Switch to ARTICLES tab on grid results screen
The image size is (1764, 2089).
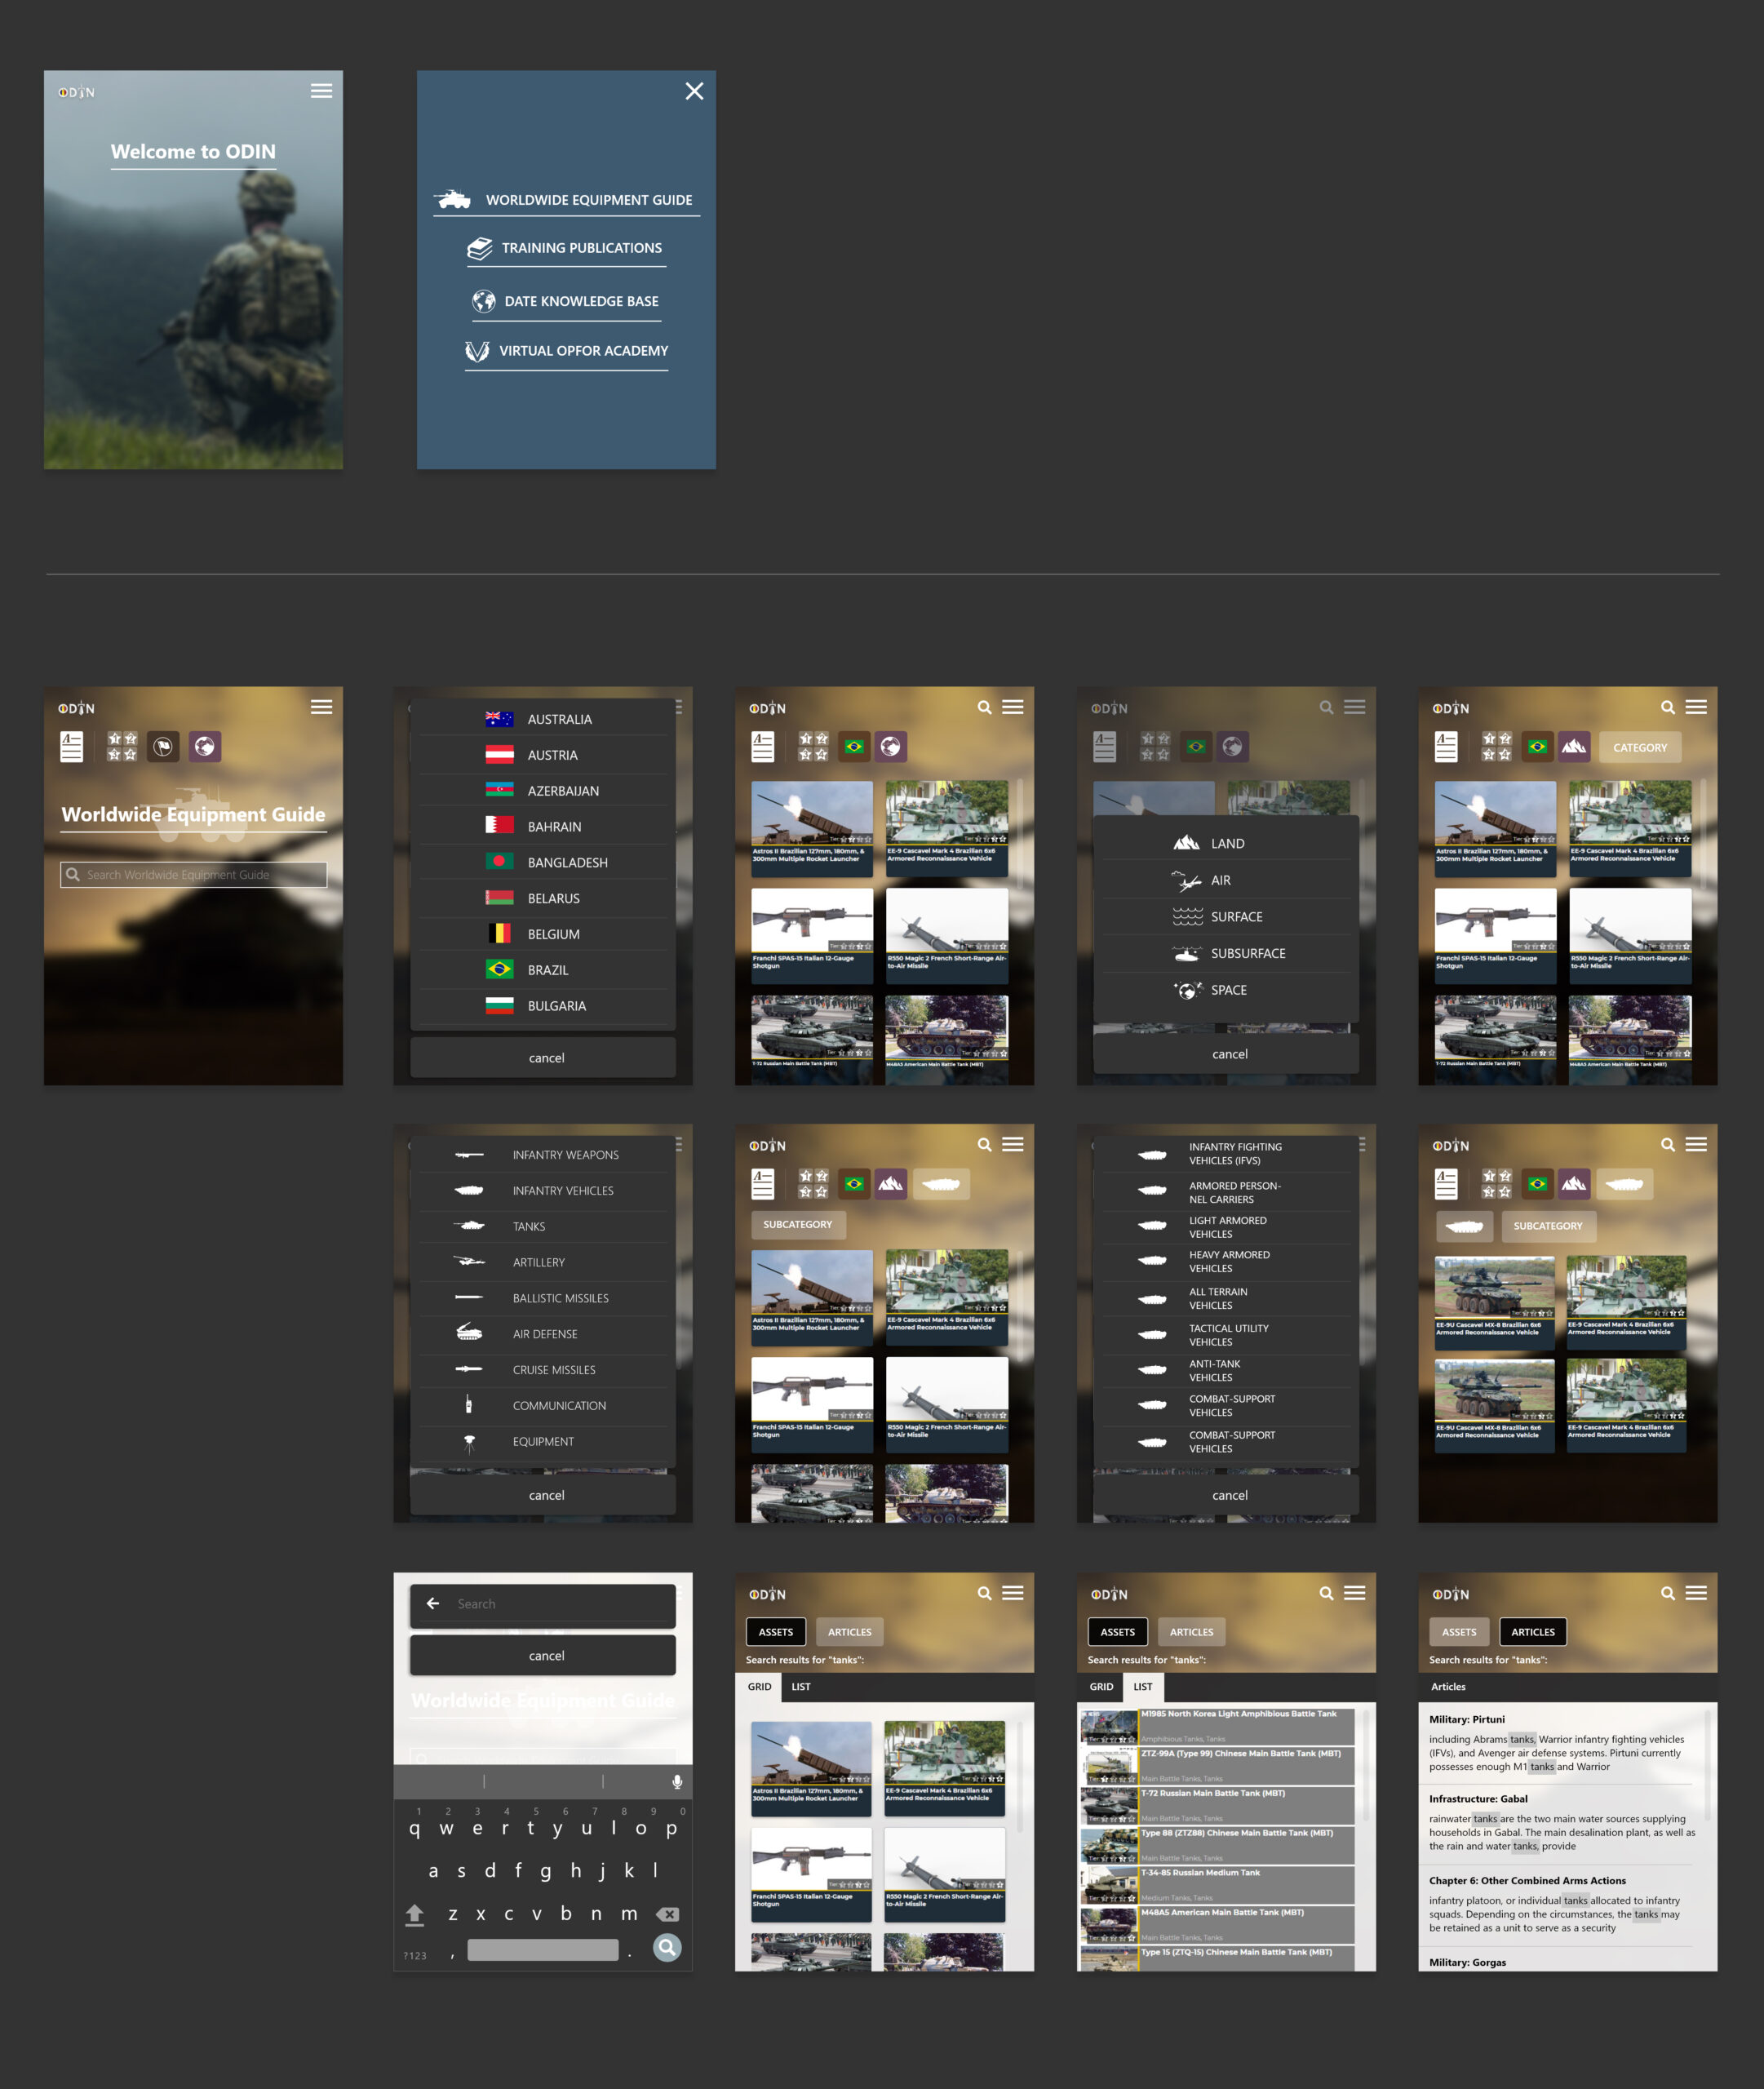[x=849, y=1632]
